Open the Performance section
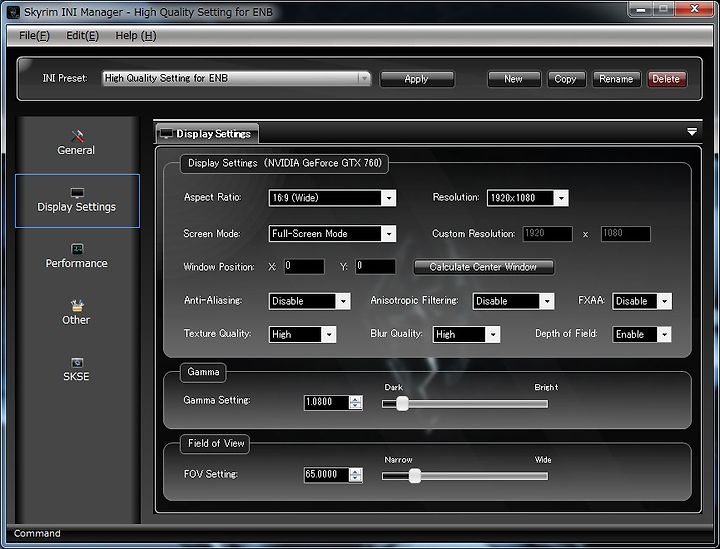The height and width of the screenshot is (549, 720). (77, 257)
